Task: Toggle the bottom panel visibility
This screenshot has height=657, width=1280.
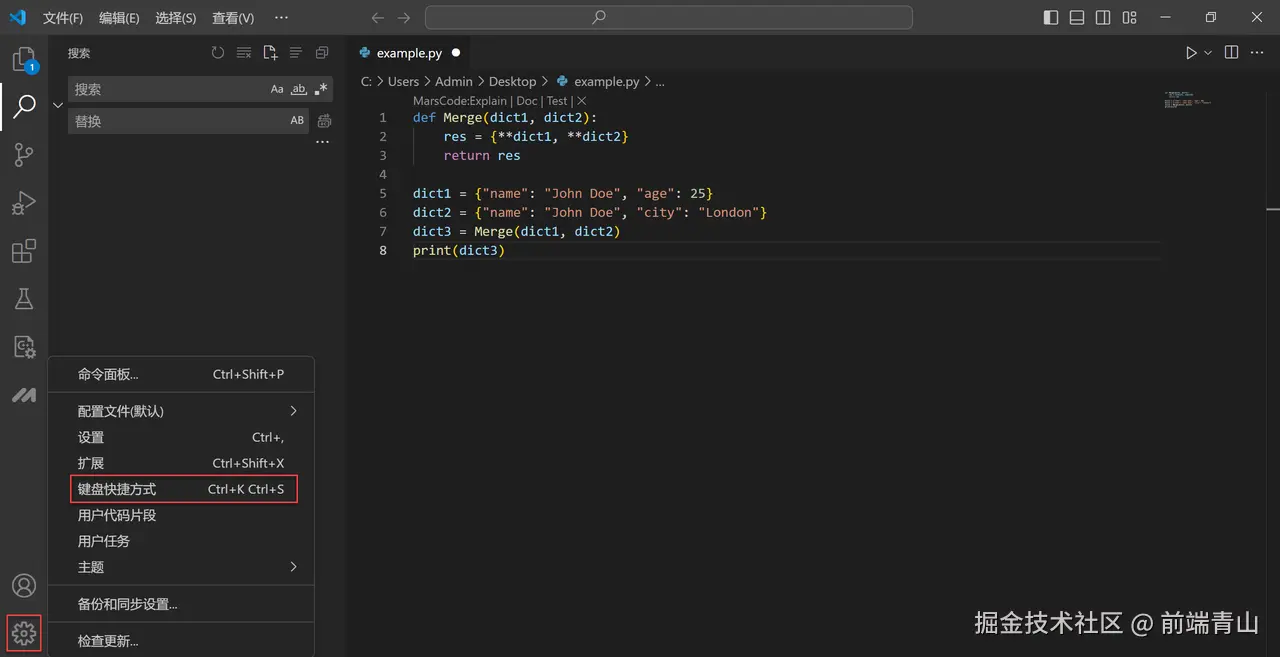Action: (1077, 18)
